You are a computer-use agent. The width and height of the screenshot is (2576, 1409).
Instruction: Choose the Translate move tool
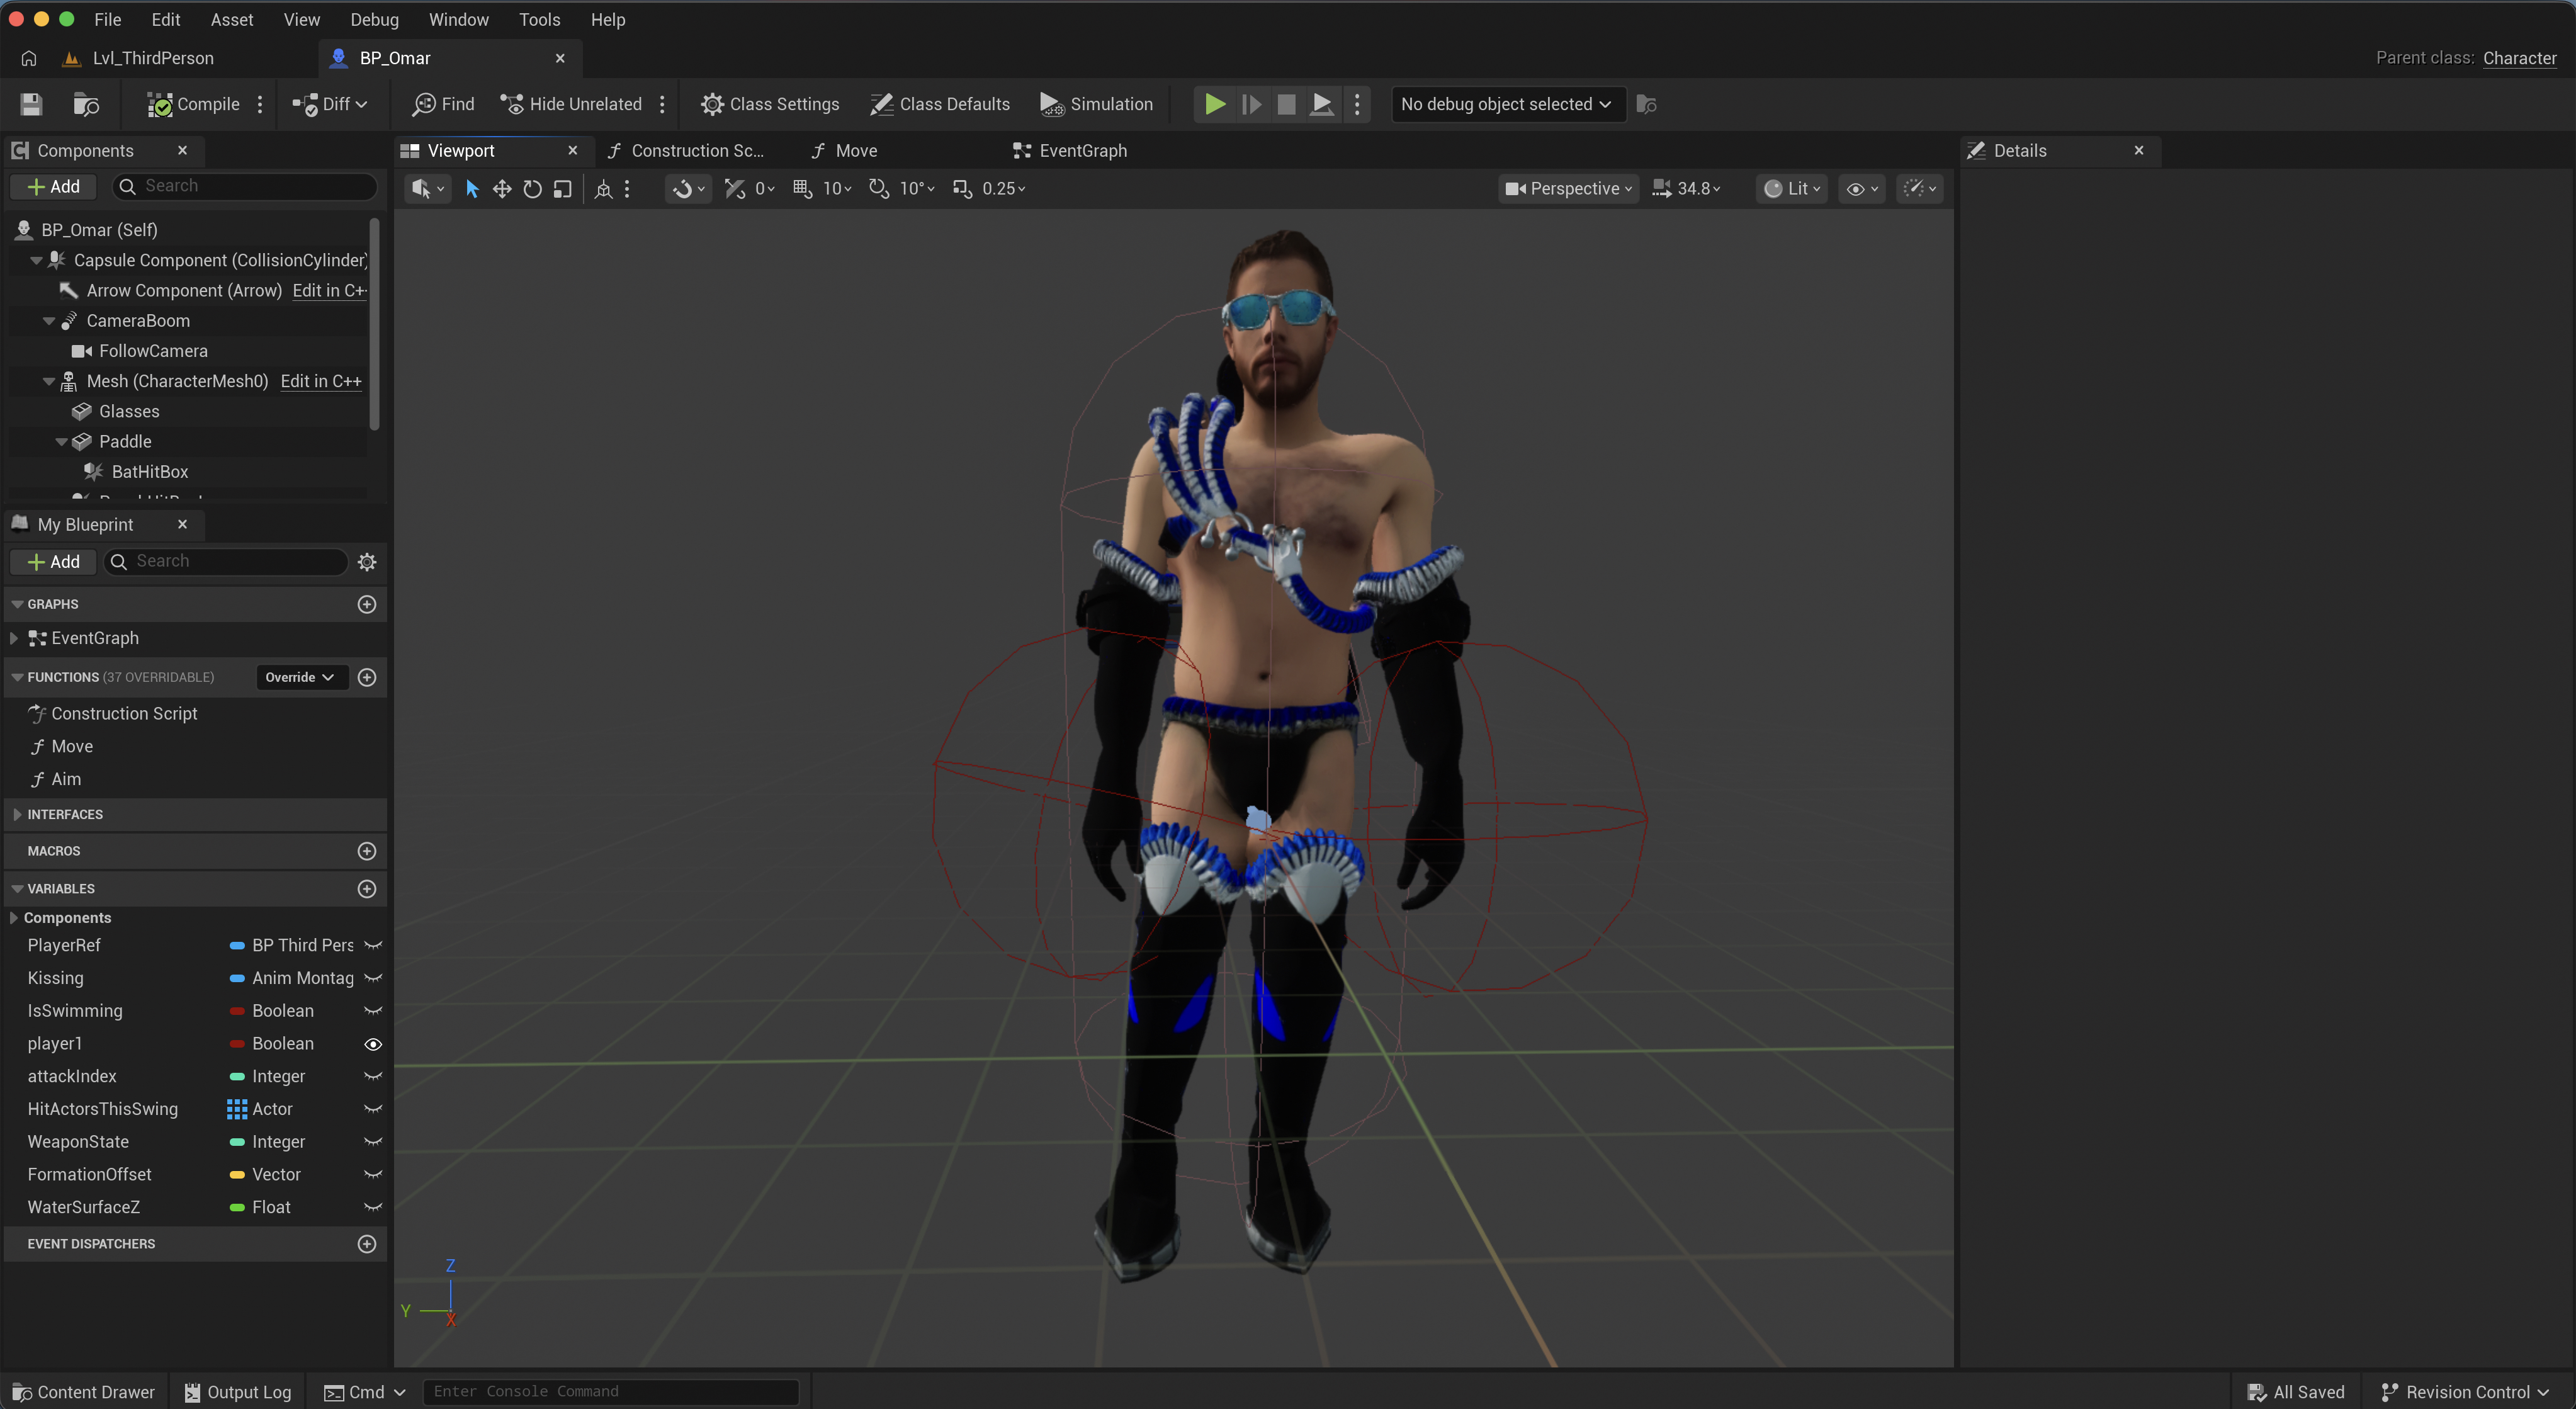click(502, 189)
